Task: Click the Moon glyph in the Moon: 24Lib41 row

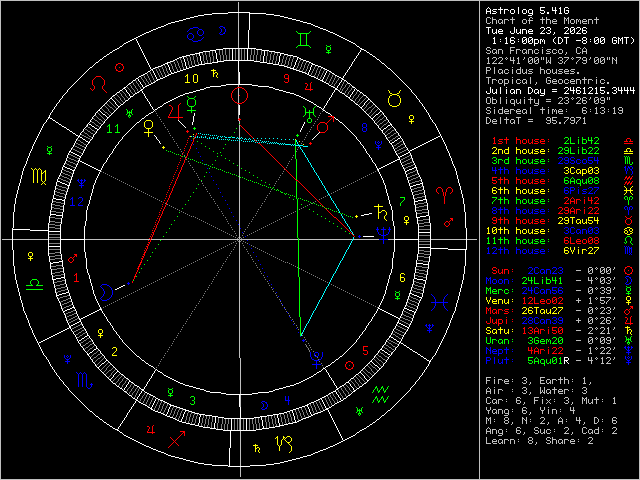Action: 628,281
